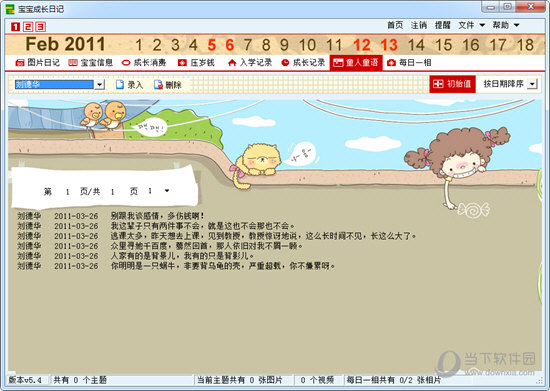Viewport: 550px width, 391px height.
Task: Open the 文件 menu
Action: pos(471,25)
